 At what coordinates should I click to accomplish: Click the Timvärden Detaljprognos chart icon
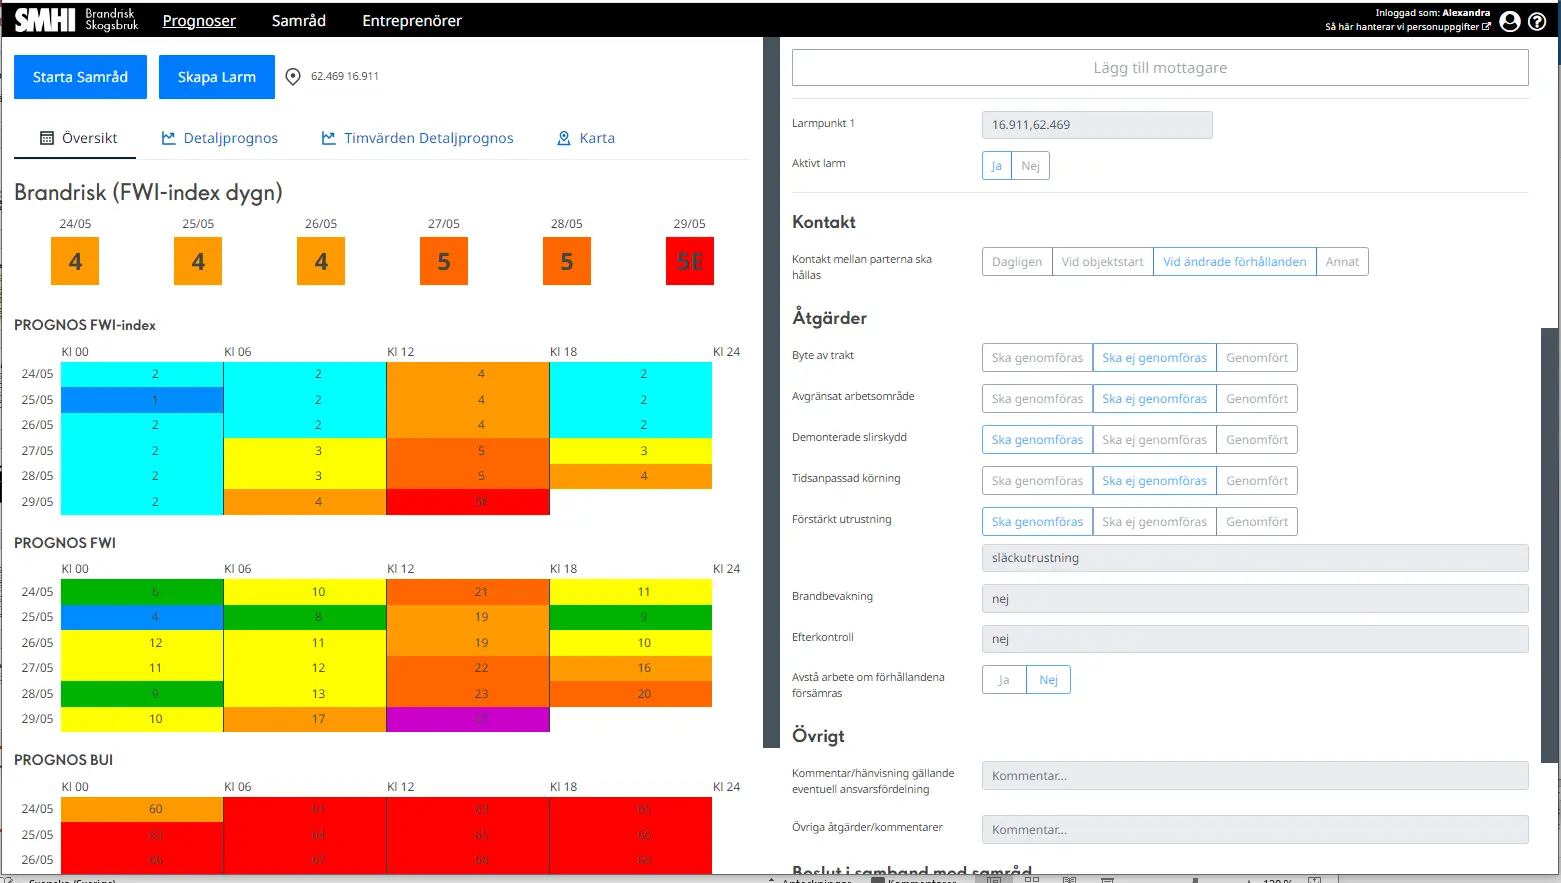coord(329,138)
